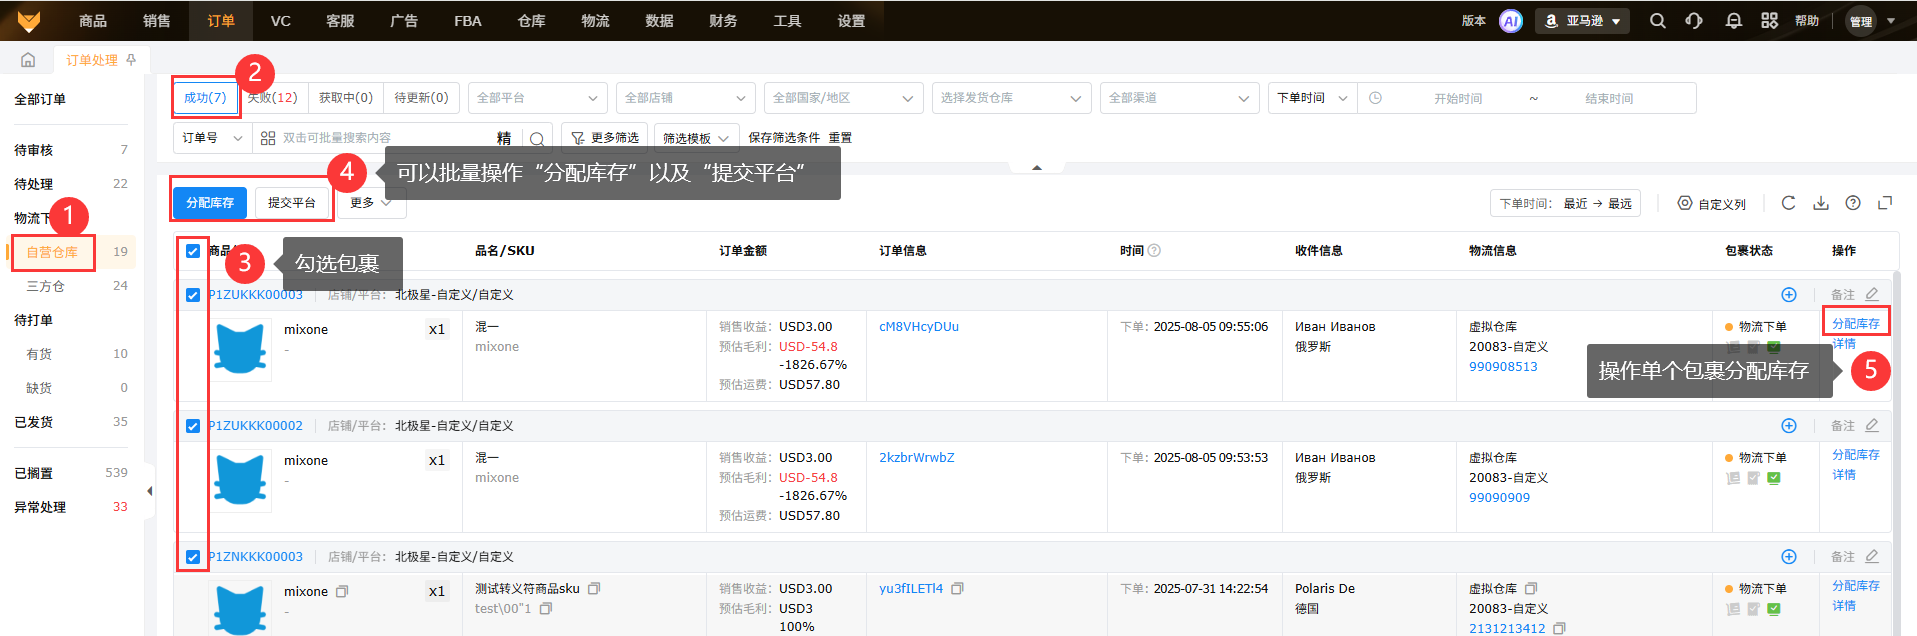Open the 全部平台 dropdown
The width and height of the screenshot is (1917, 636).
pyautogui.click(x=538, y=98)
